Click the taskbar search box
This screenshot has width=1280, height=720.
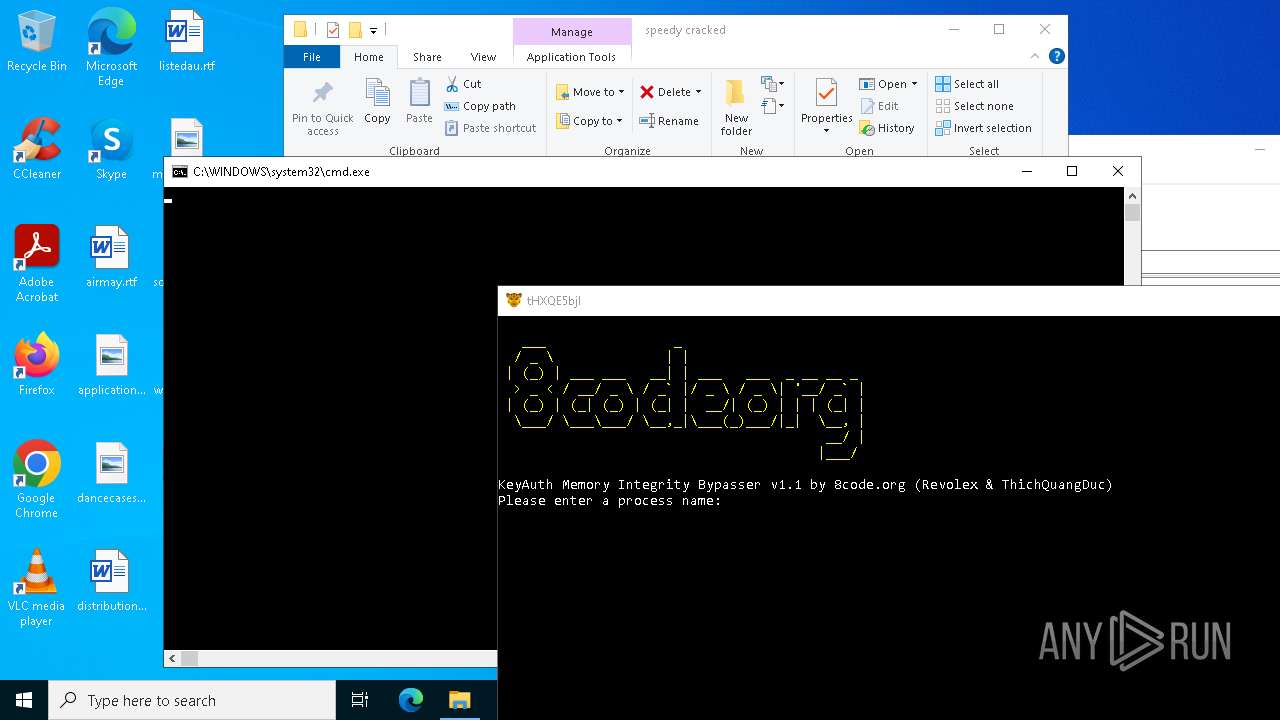pyautogui.click(x=192, y=700)
